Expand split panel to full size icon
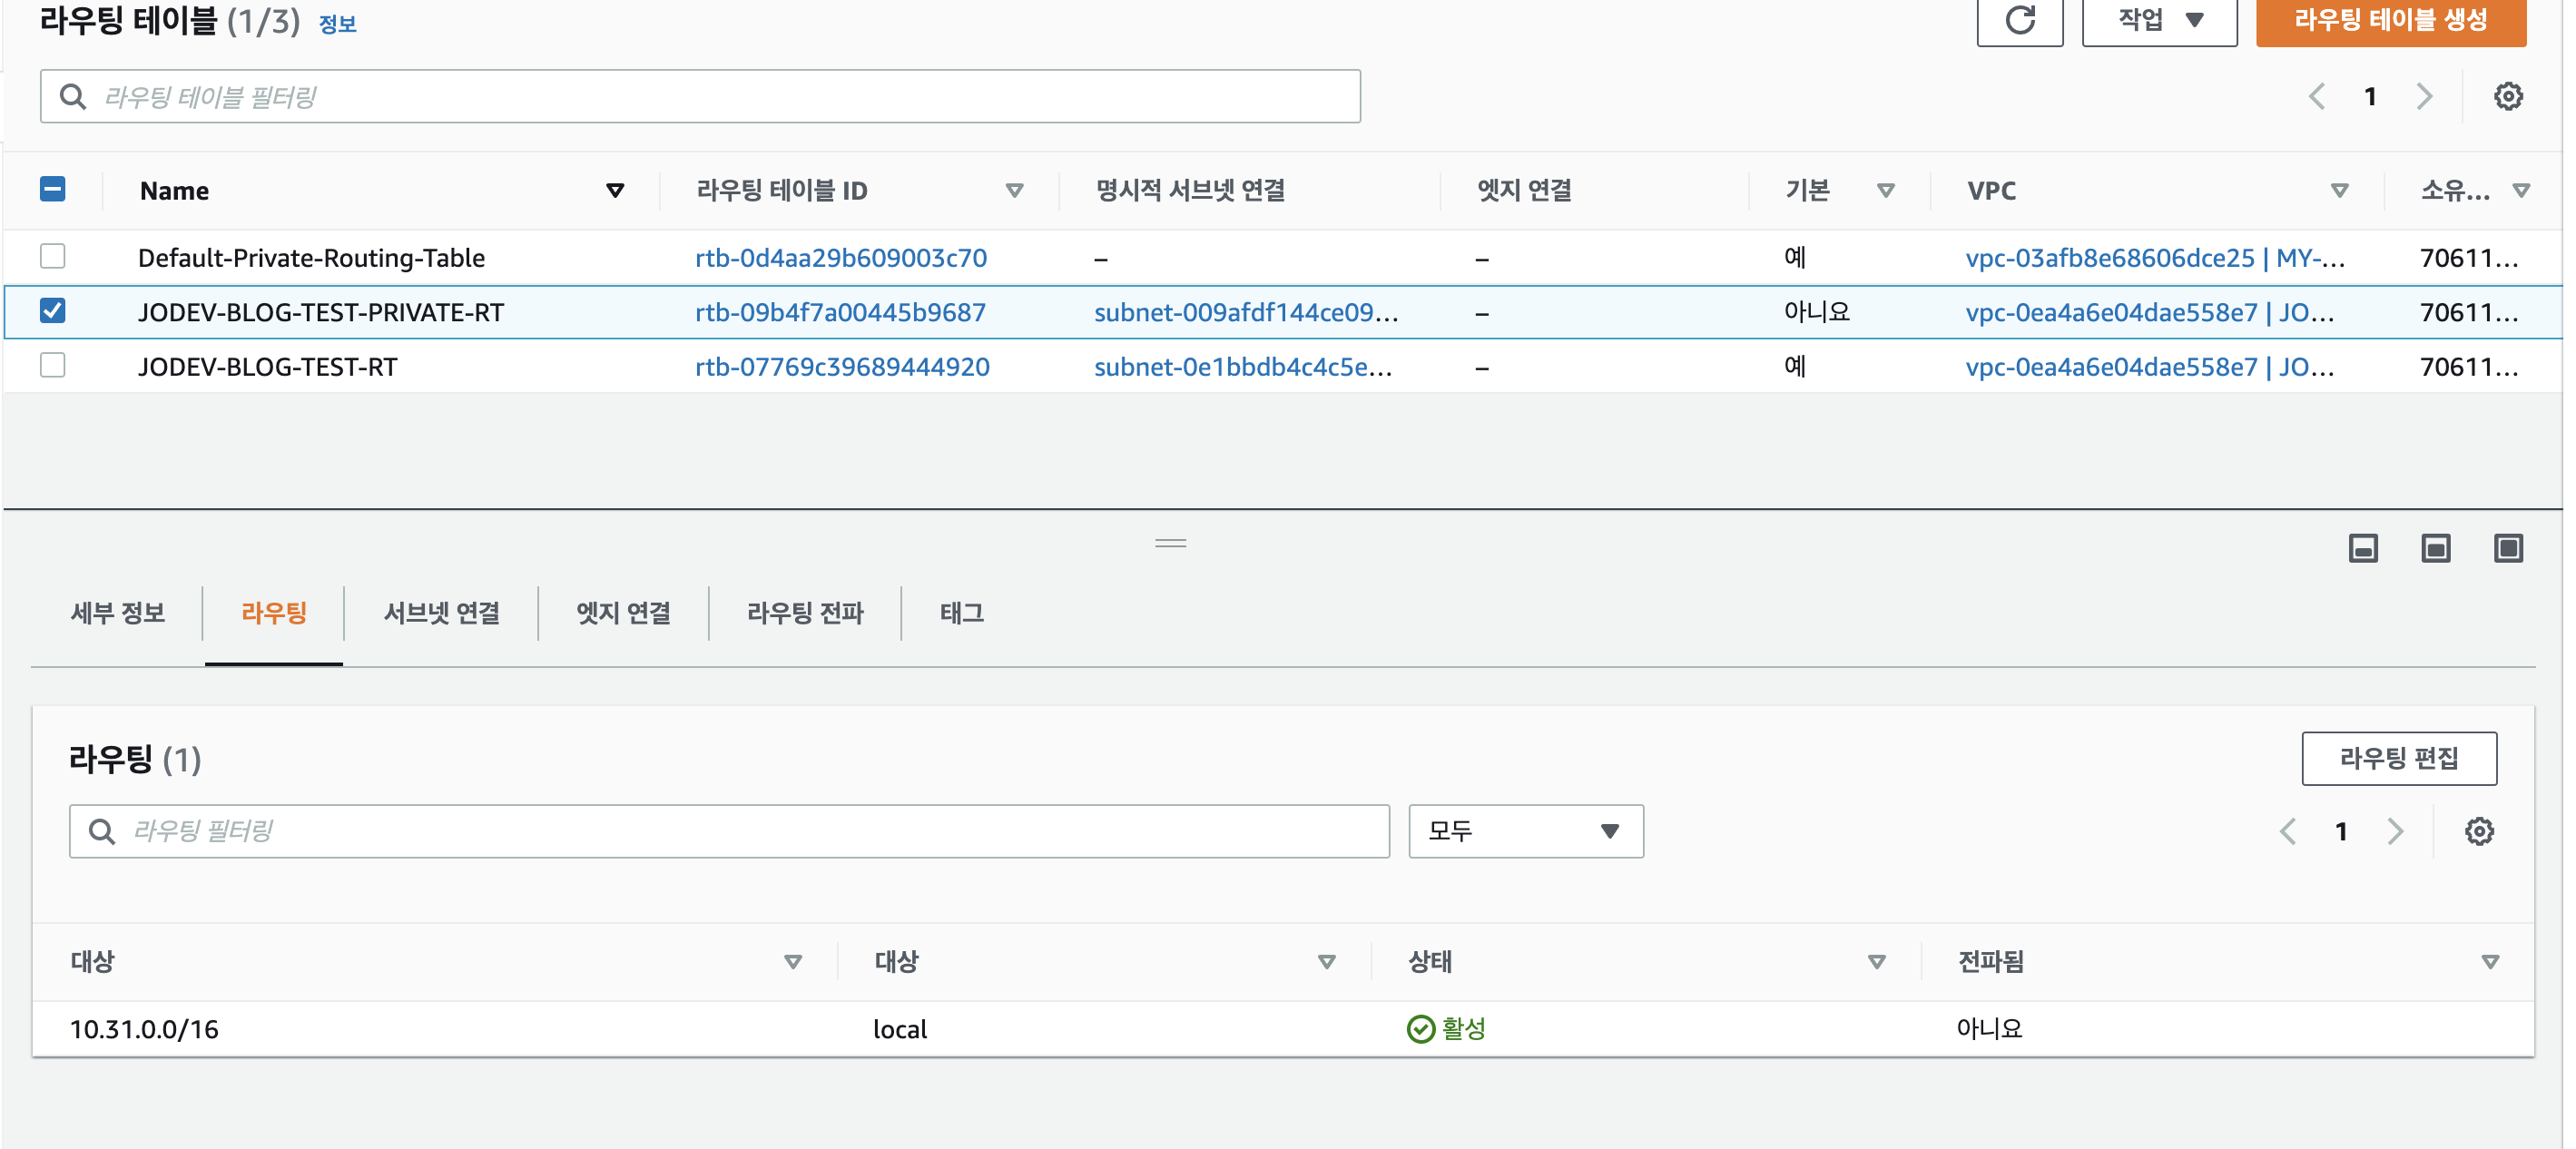Viewport: 2576px width, 1149px height. pyautogui.click(x=2507, y=548)
